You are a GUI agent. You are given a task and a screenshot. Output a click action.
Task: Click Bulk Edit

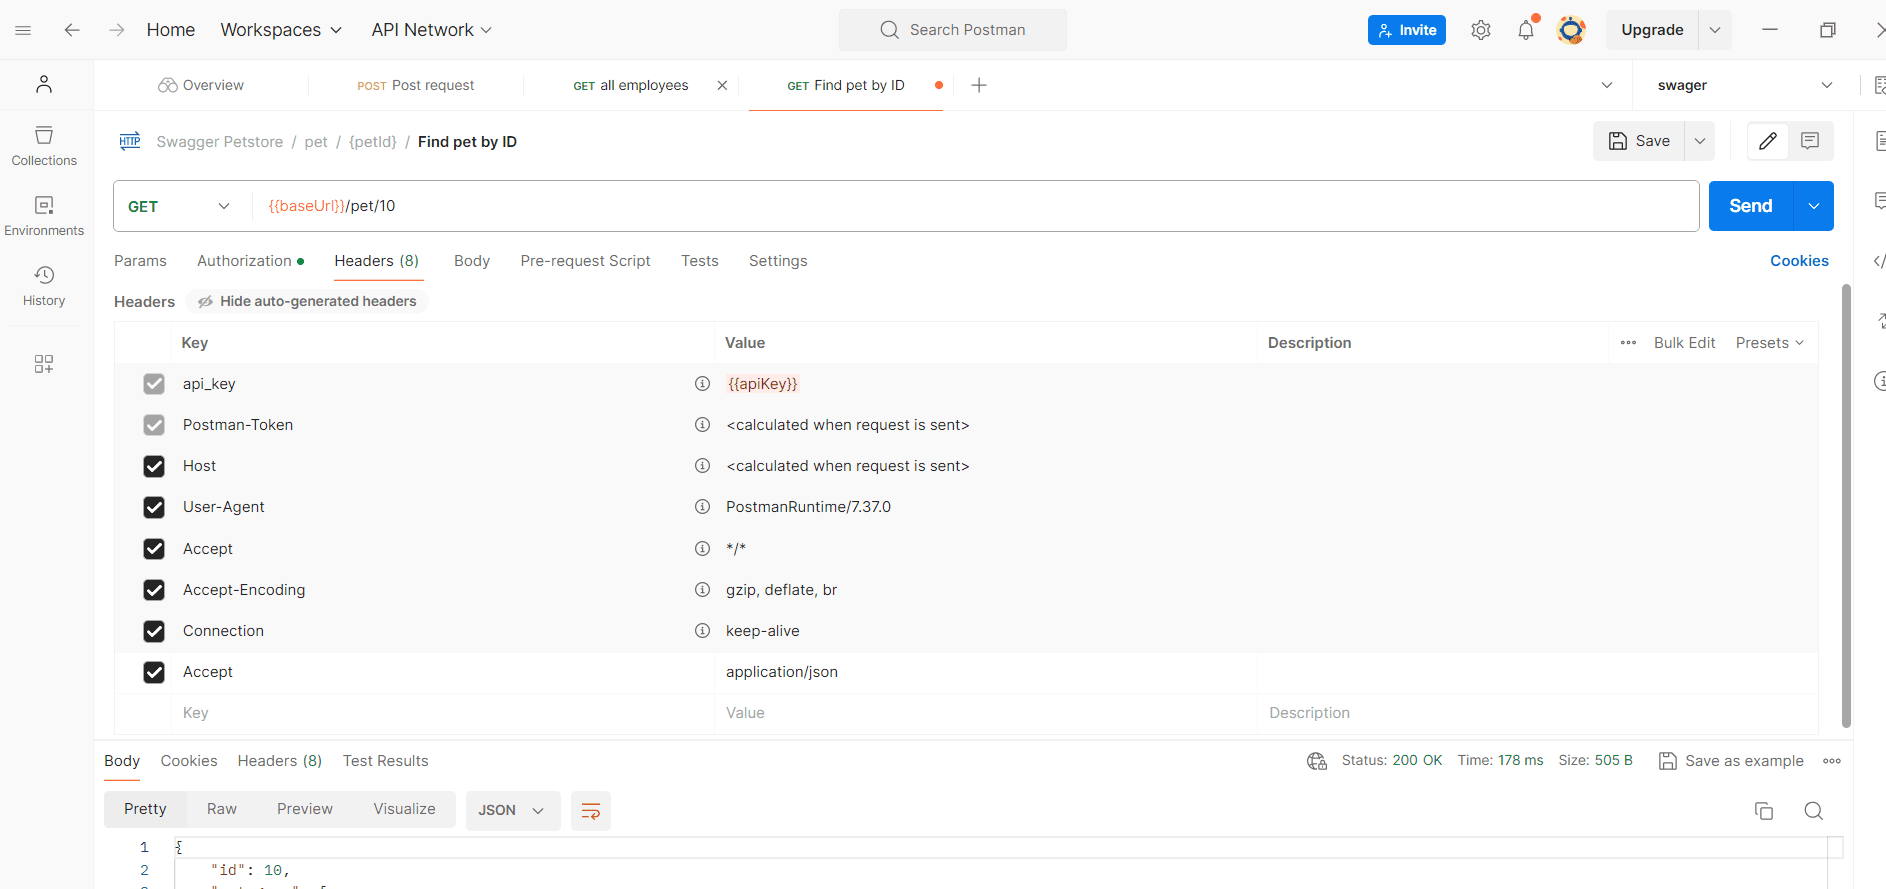[1684, 343]
